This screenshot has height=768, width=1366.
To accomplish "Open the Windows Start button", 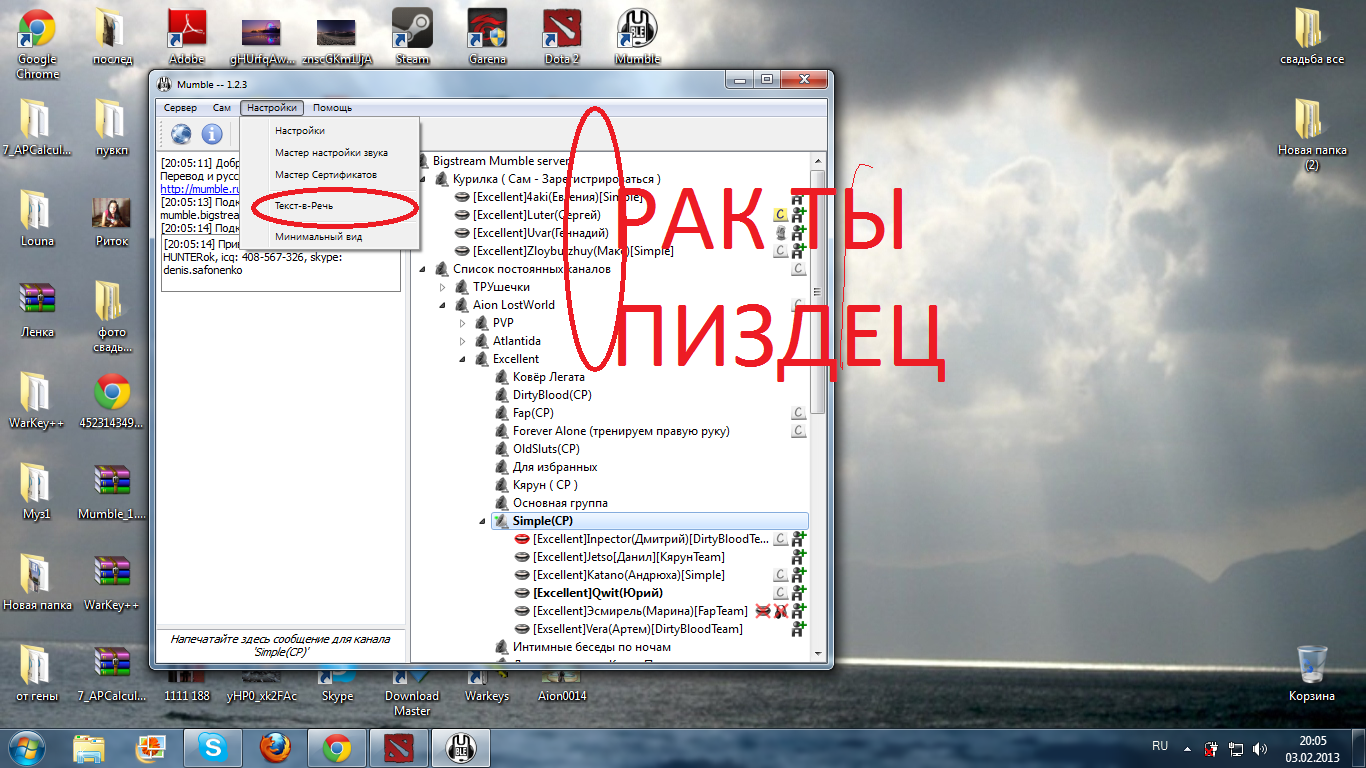I will [x=27, y=747].
